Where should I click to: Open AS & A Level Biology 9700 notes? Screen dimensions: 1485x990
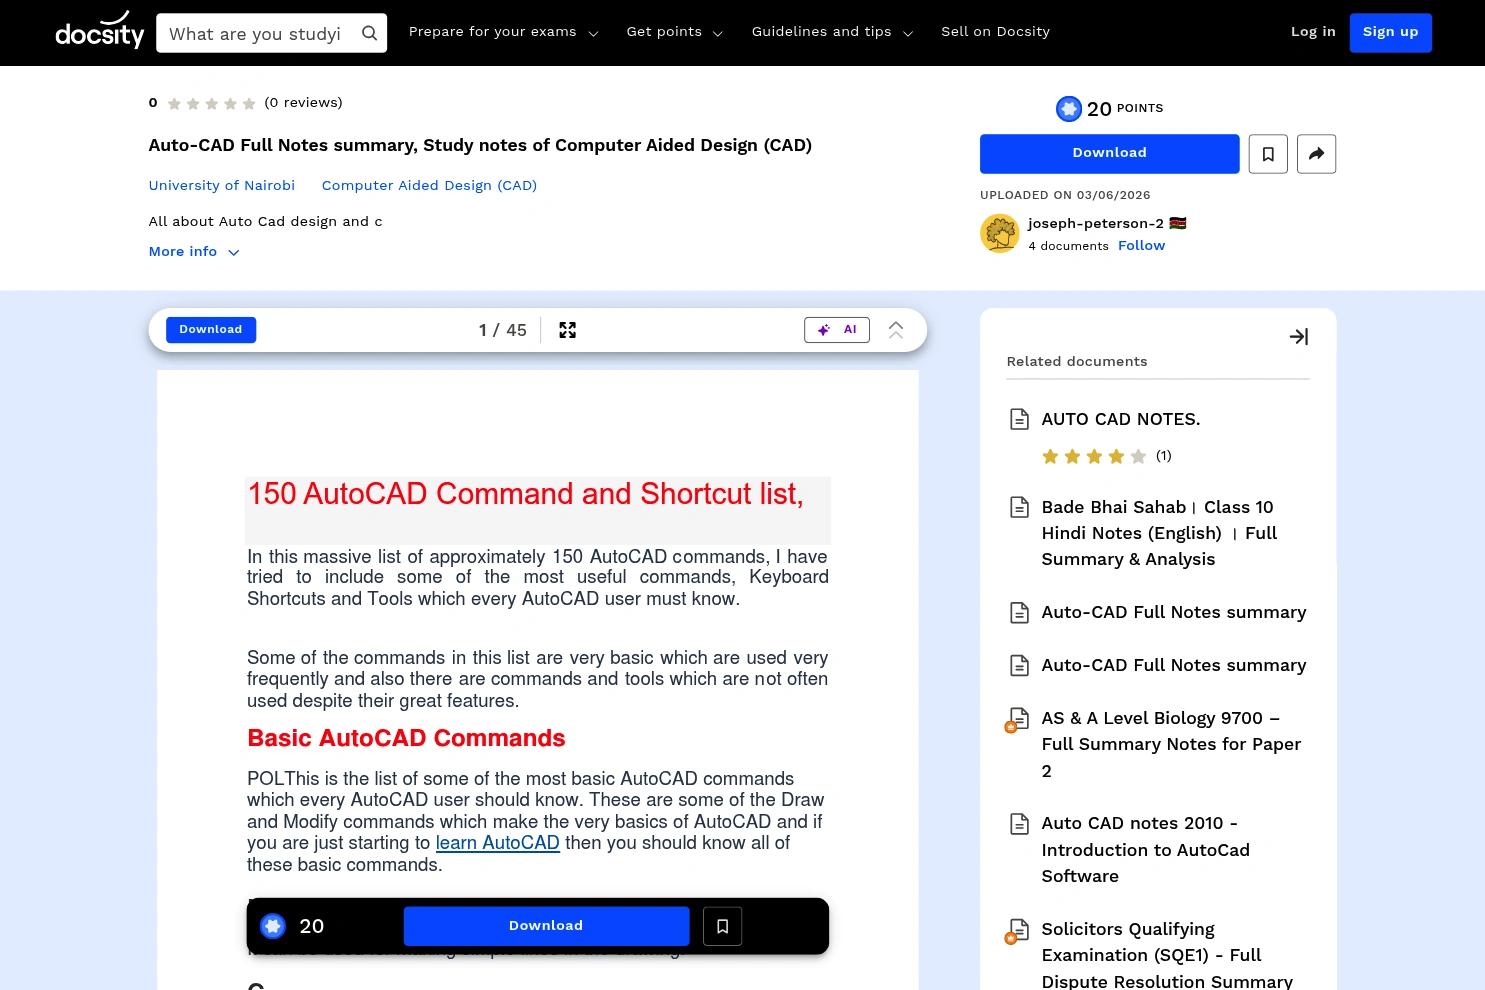coord(1171,745)
